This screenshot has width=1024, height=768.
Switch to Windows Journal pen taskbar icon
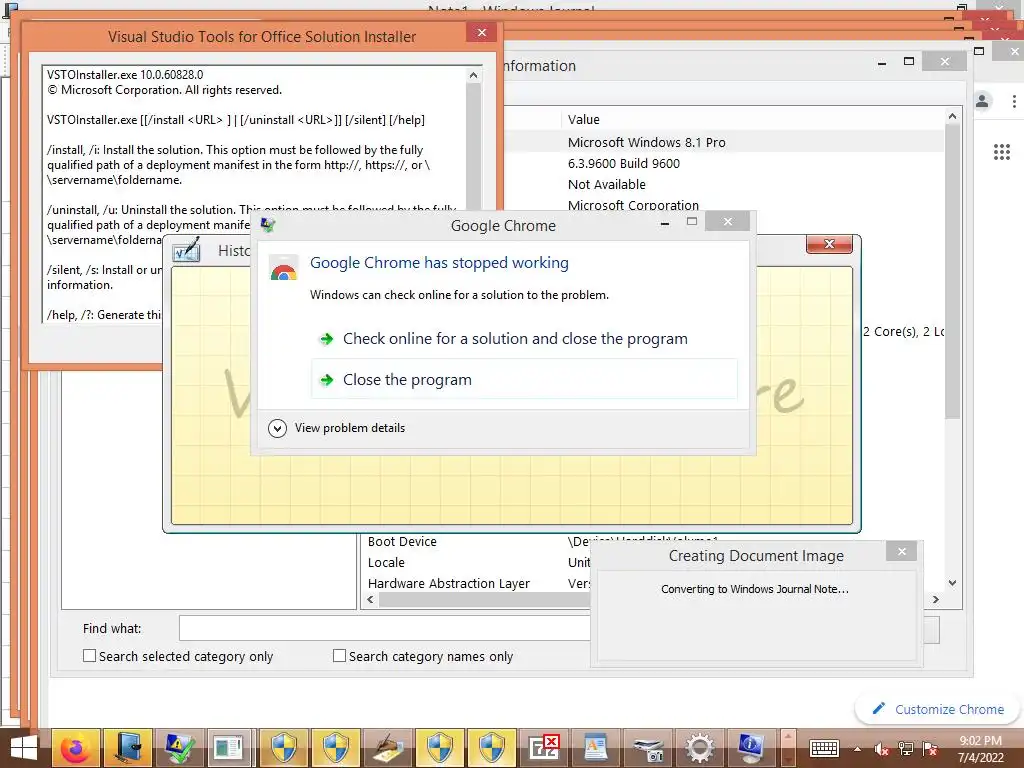pos(387,748)
